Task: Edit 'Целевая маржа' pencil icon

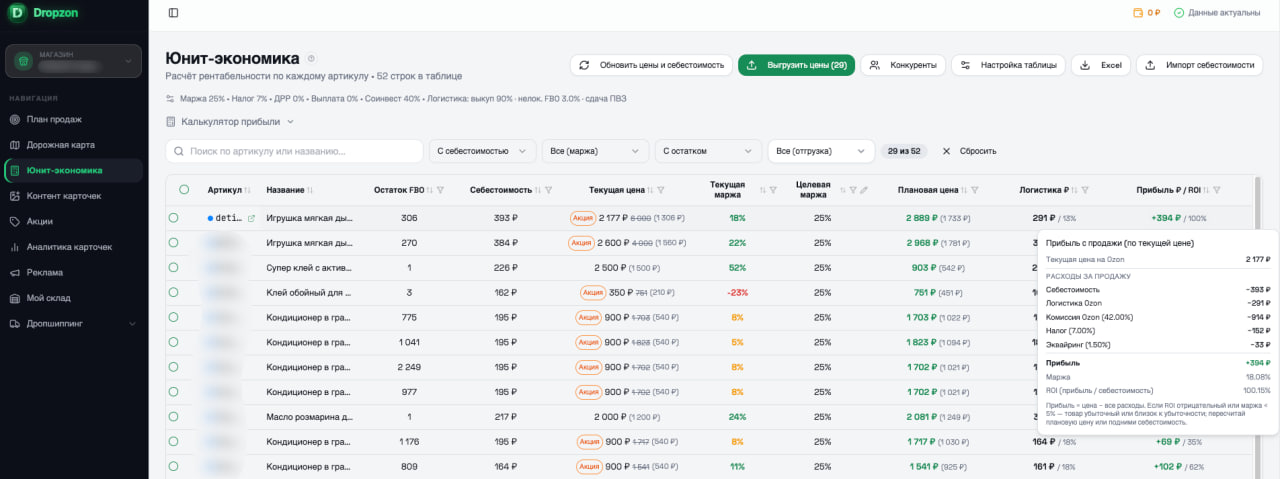Action: click(x=864, y=190)
